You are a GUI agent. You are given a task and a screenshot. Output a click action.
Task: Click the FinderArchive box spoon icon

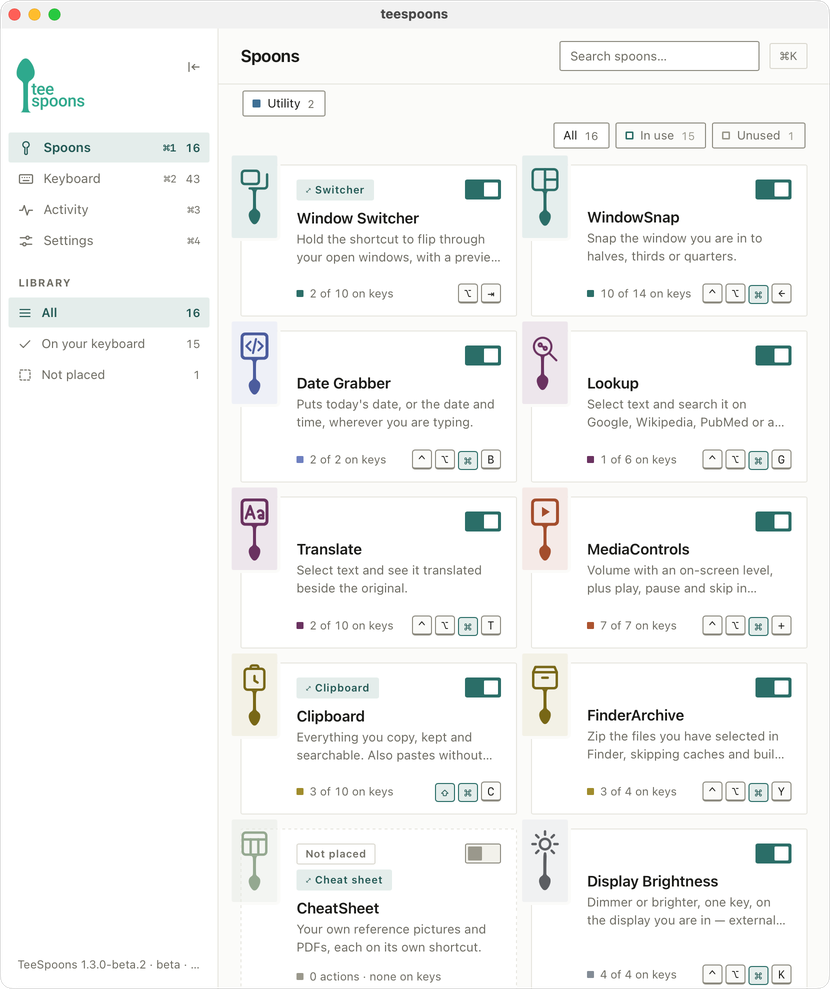tap(545, 694)
